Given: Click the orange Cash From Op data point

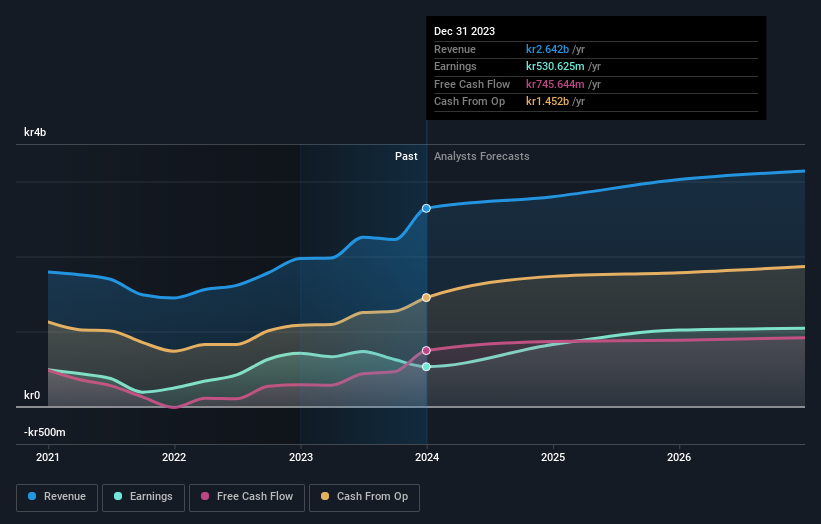Looking at the screenshot, I should pos(426,297).
